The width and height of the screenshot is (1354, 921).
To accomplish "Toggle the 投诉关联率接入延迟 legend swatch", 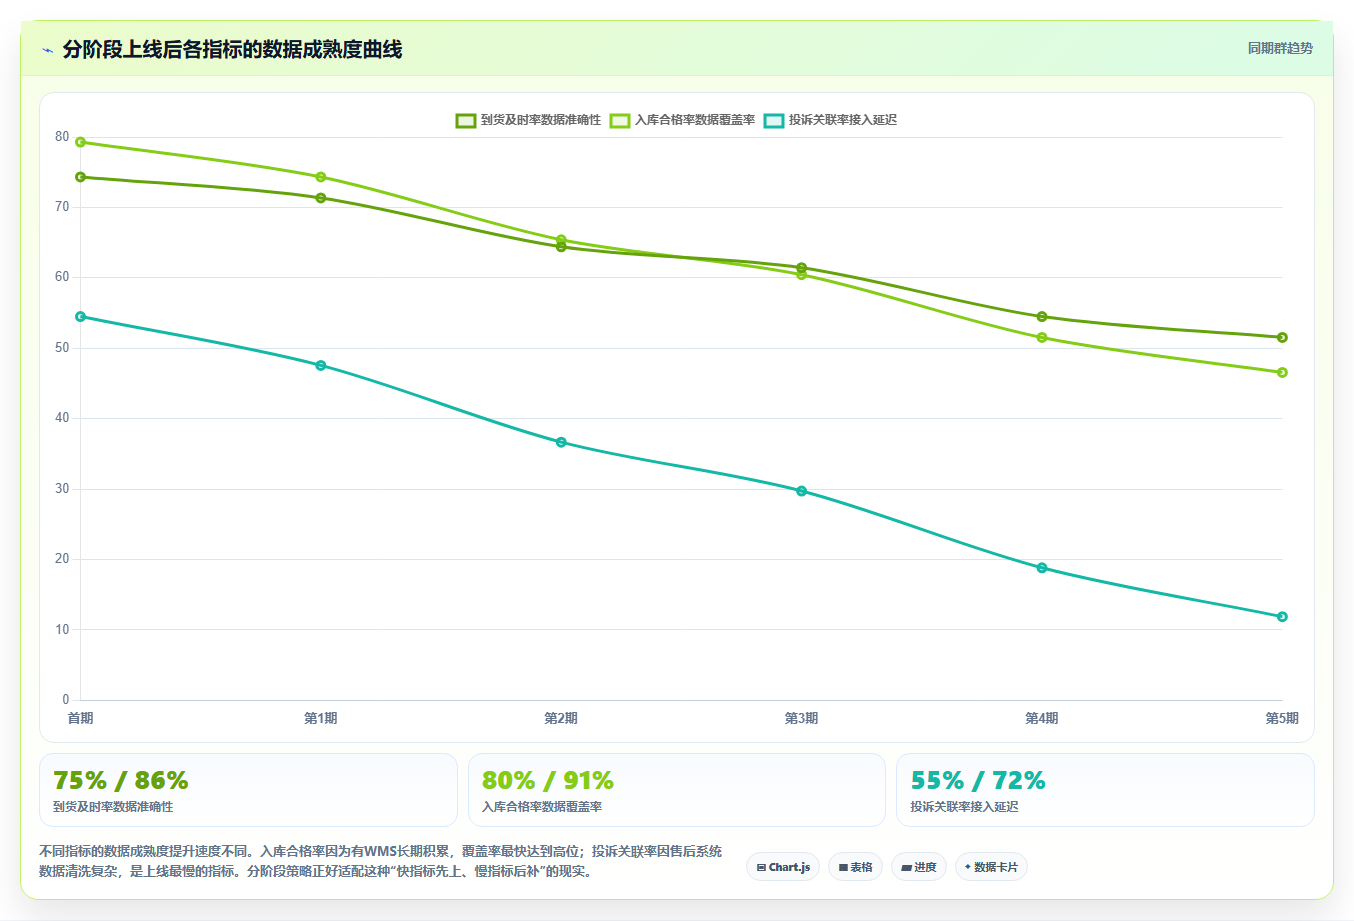I will pos(774,120).
